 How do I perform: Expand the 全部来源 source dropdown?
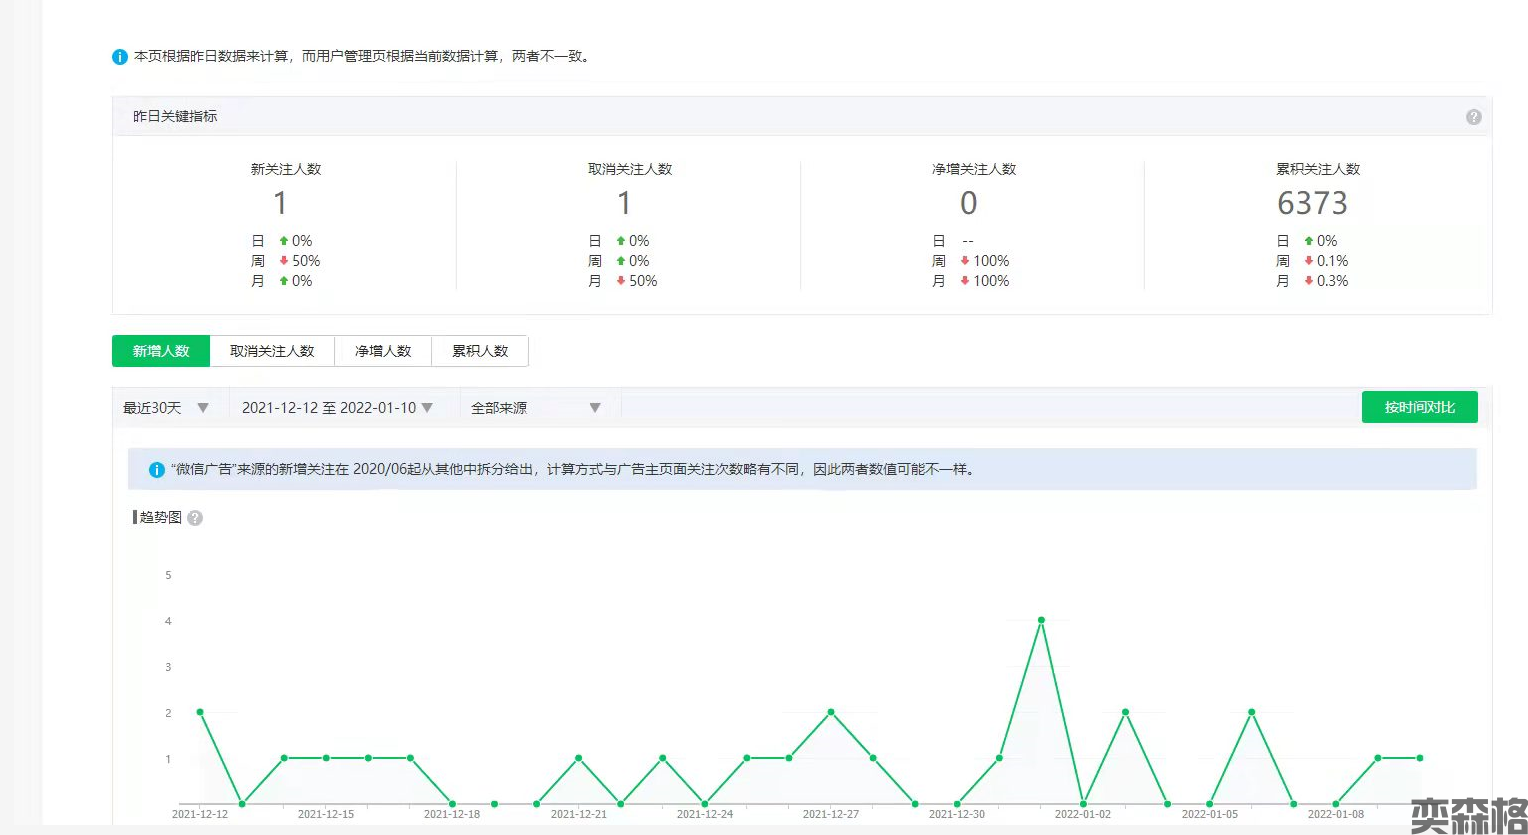pyautogui.click(x=536, y=408)
